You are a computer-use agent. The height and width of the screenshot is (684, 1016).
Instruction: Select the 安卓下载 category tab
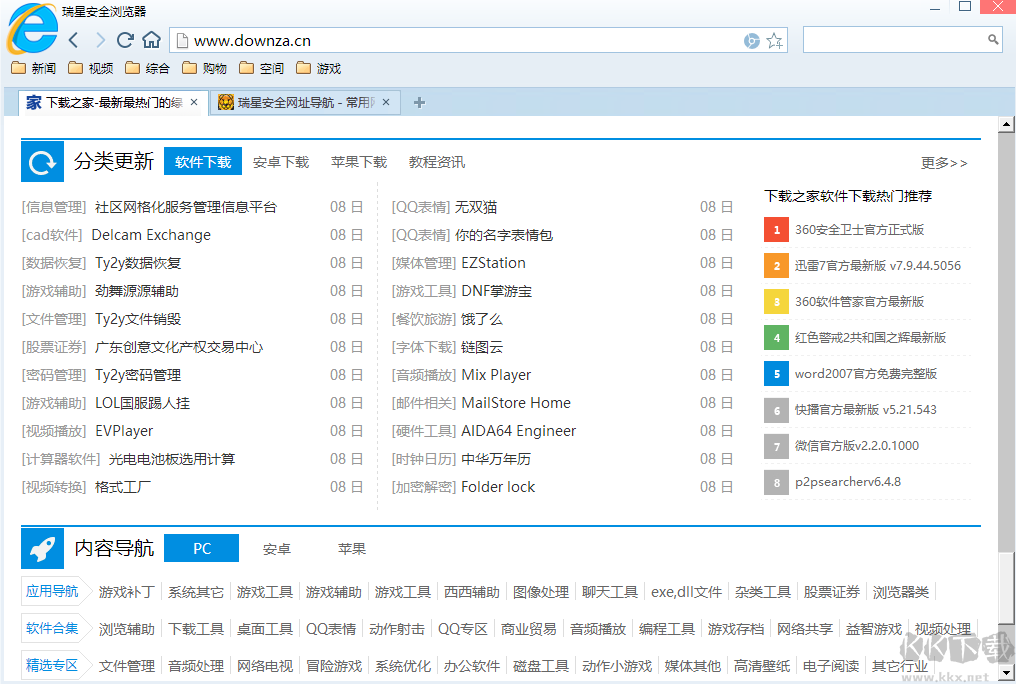[281, 161]
